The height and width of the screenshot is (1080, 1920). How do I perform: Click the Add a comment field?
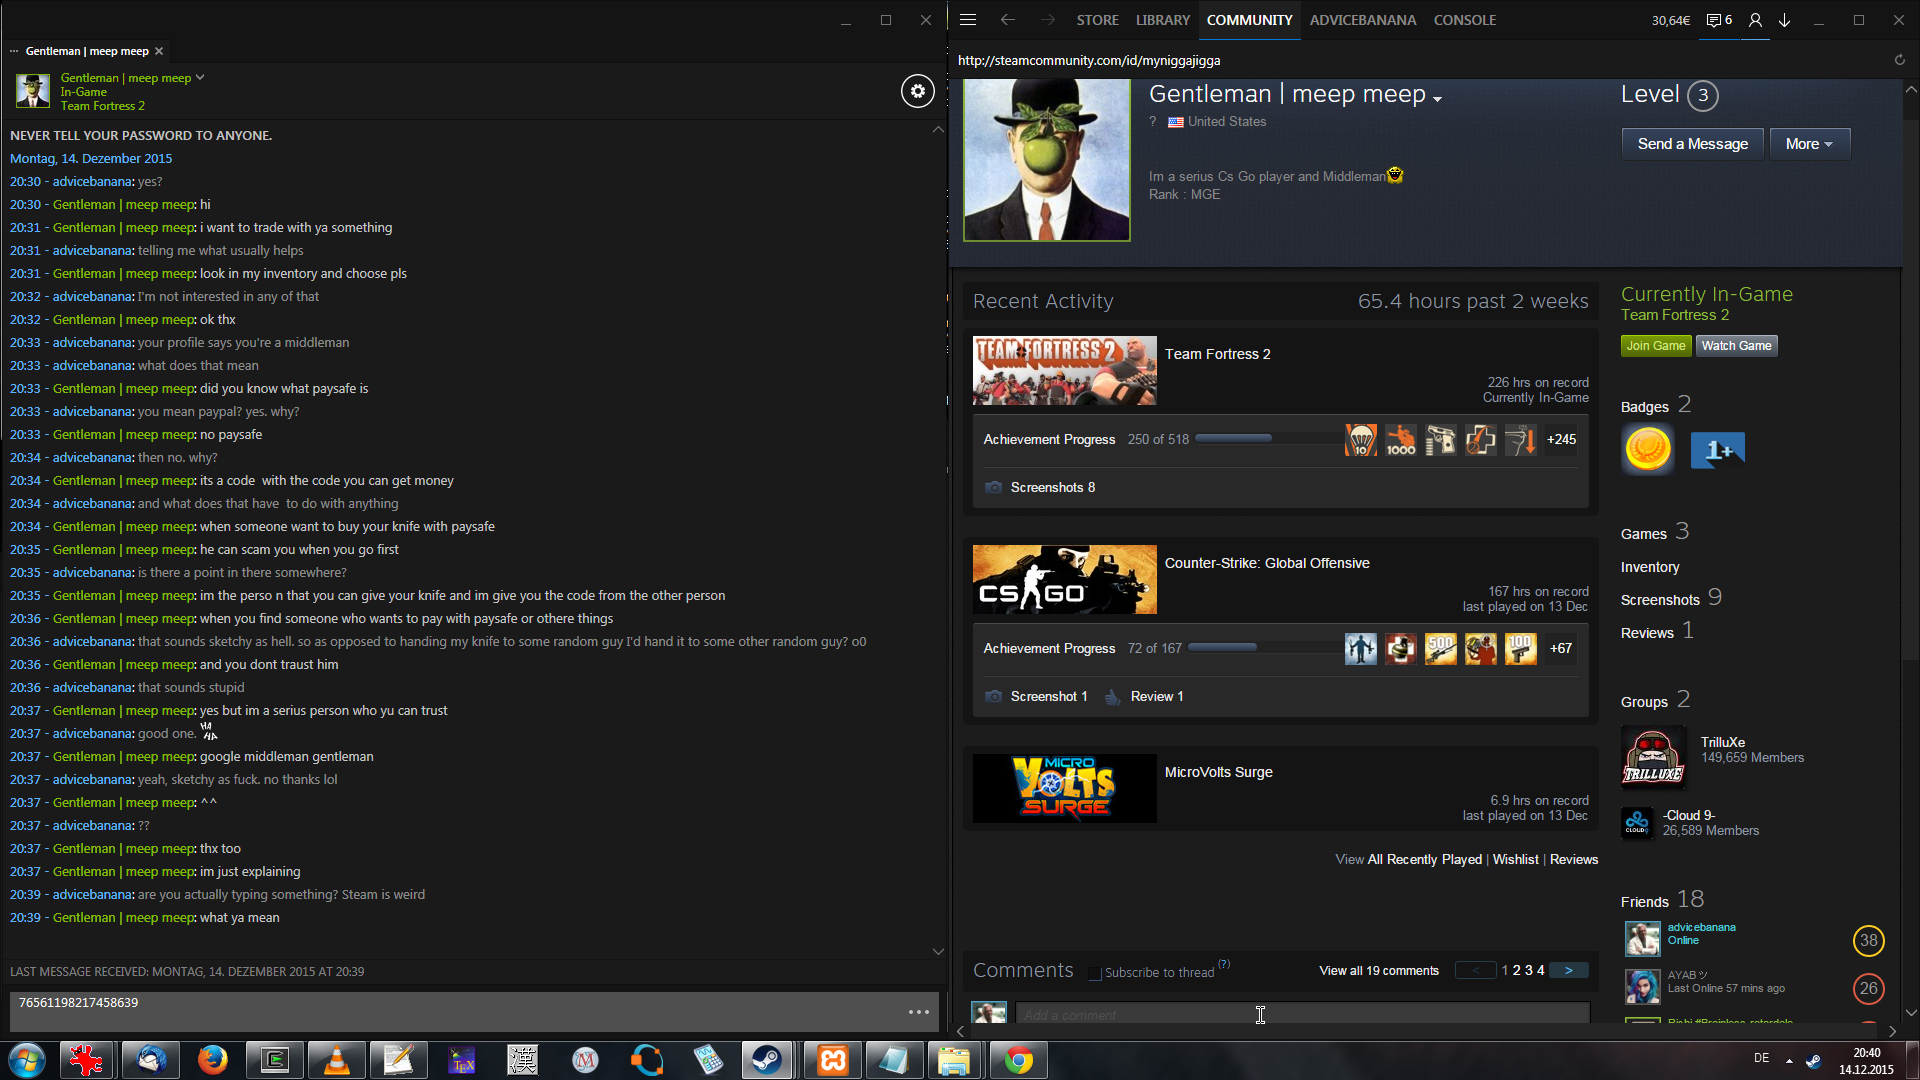(x=1300, y=1014)
